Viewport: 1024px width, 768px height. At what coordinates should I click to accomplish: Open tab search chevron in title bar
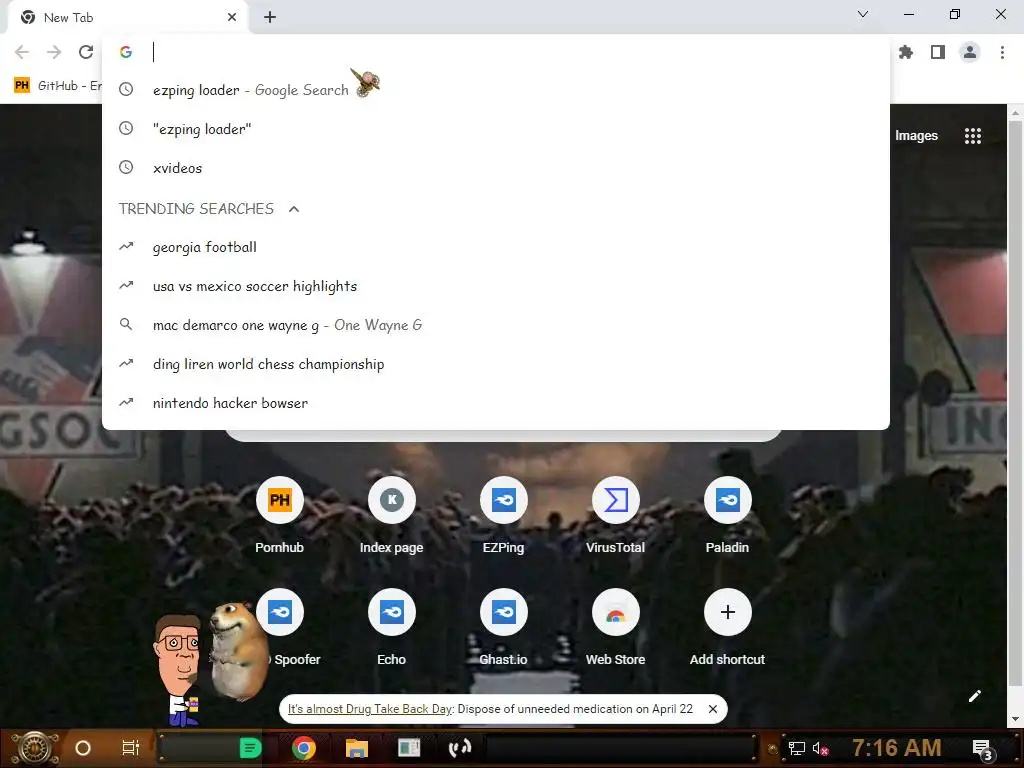[x=863, y=14]
